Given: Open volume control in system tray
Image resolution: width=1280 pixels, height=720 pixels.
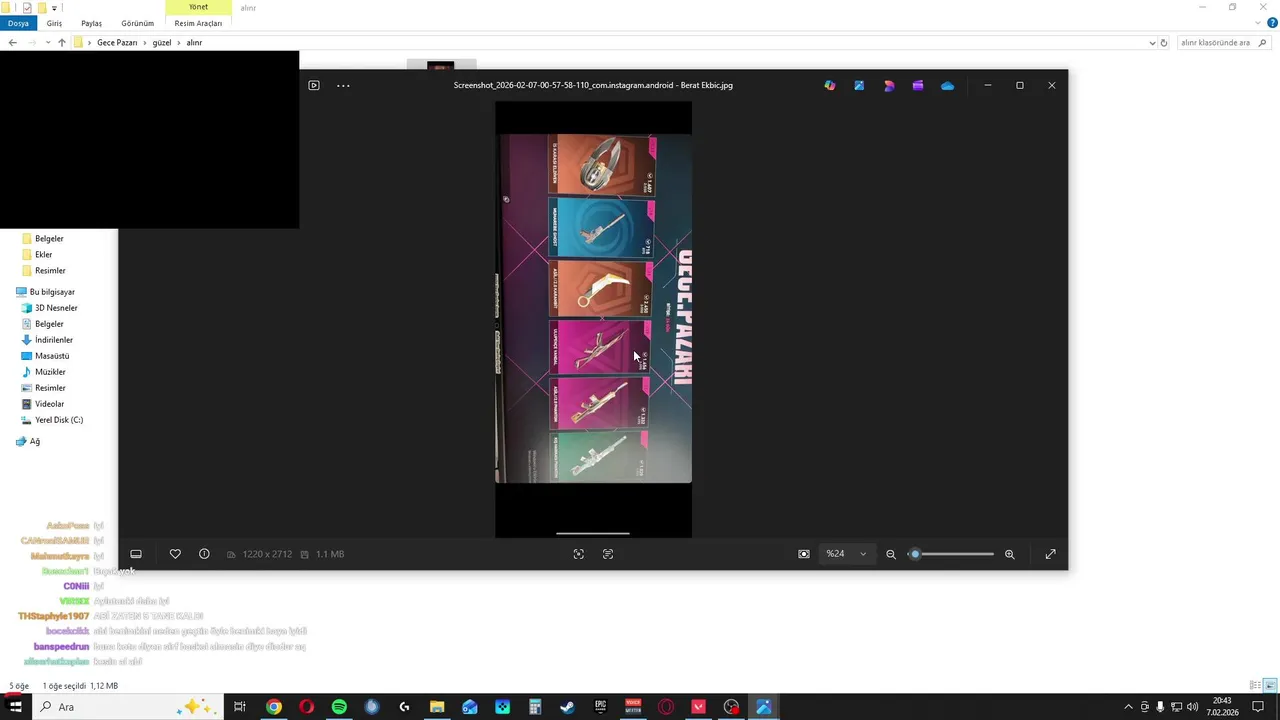Looking at the screenshot, I should point(1192,707).
